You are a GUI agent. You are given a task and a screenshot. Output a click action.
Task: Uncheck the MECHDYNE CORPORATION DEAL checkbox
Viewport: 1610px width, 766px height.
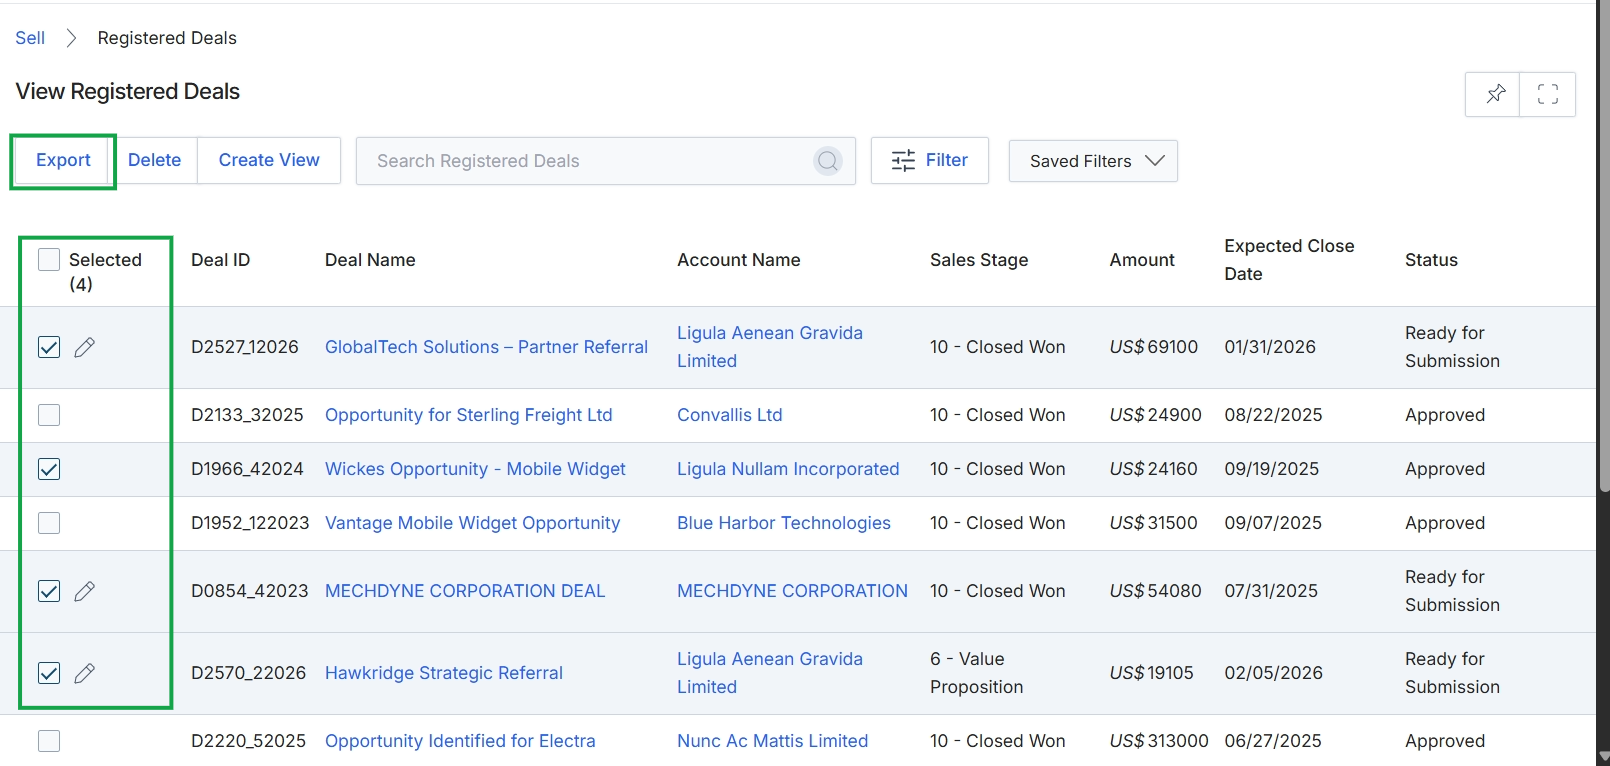[x=49, y=591]
